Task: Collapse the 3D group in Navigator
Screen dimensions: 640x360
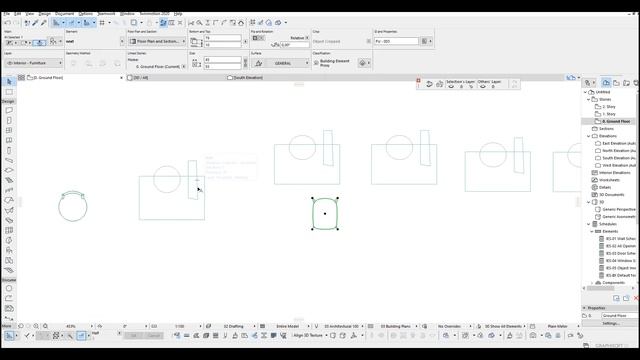Action: [x=589, y=202]
